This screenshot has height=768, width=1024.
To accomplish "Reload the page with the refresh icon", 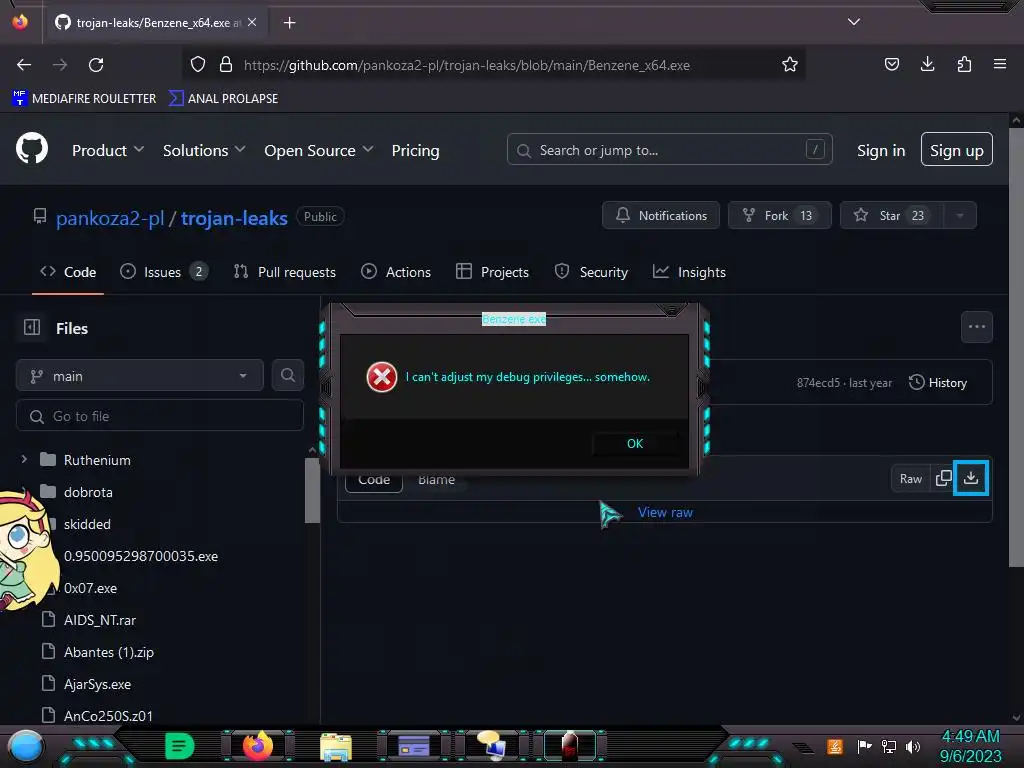I will coord(96,65).
